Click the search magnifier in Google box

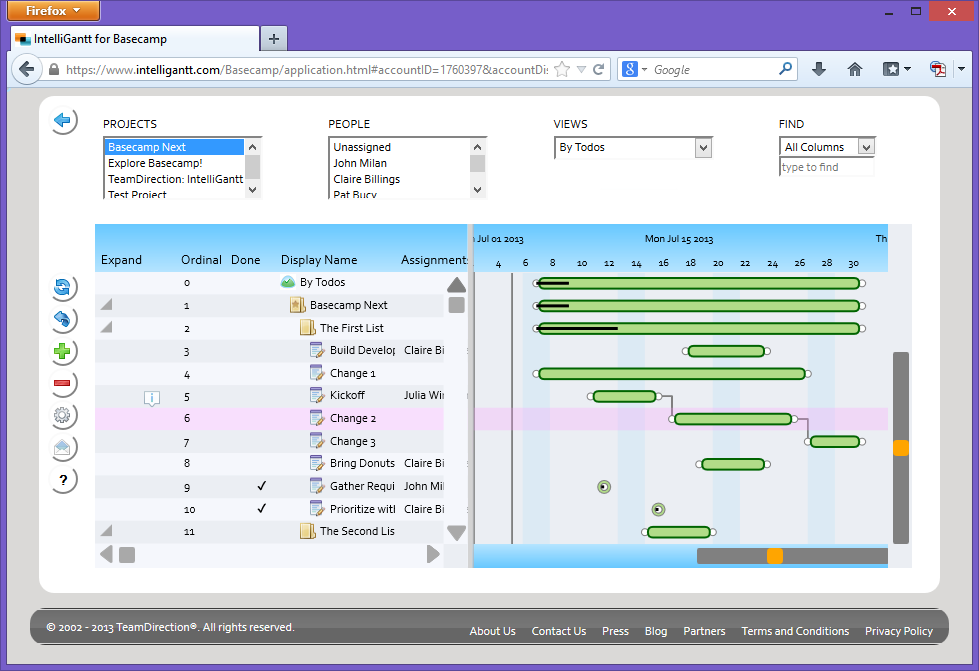[x=785, y=69]
